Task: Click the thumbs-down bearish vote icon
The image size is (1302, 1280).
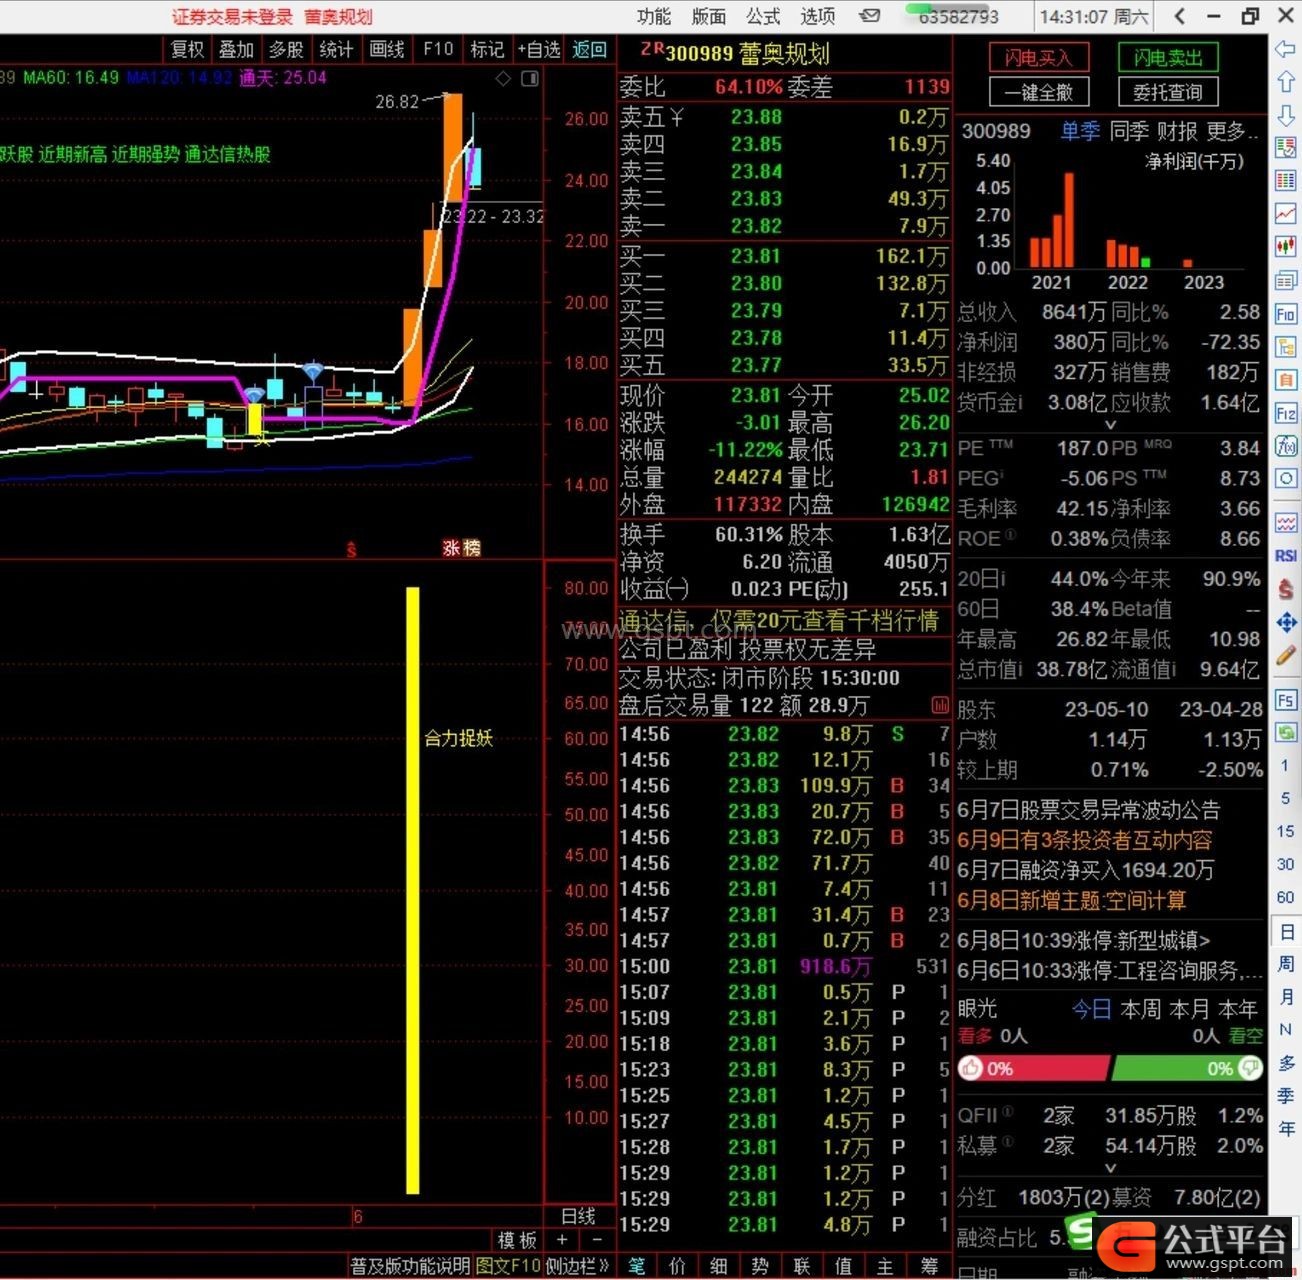Action: tap(1250, 1068)
